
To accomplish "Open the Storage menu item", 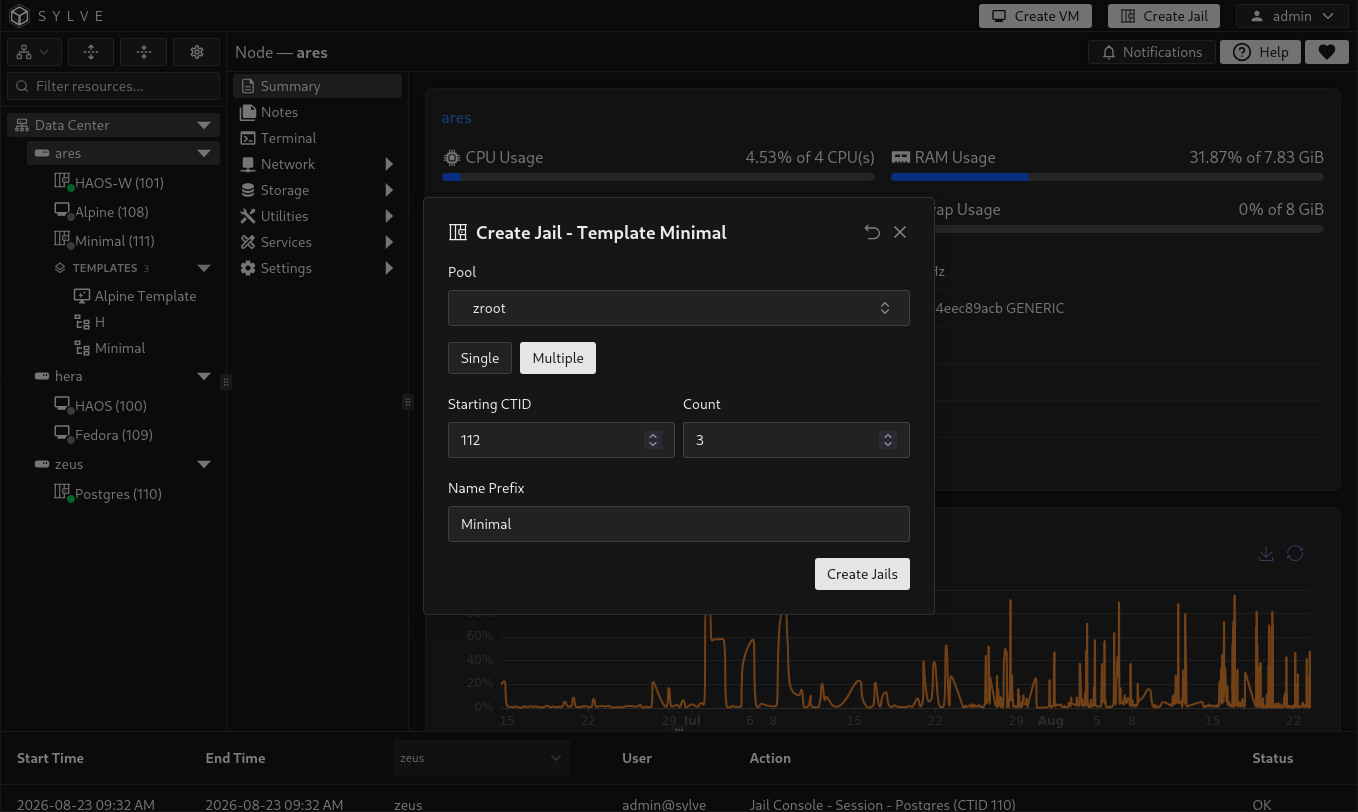I will 318,190.
